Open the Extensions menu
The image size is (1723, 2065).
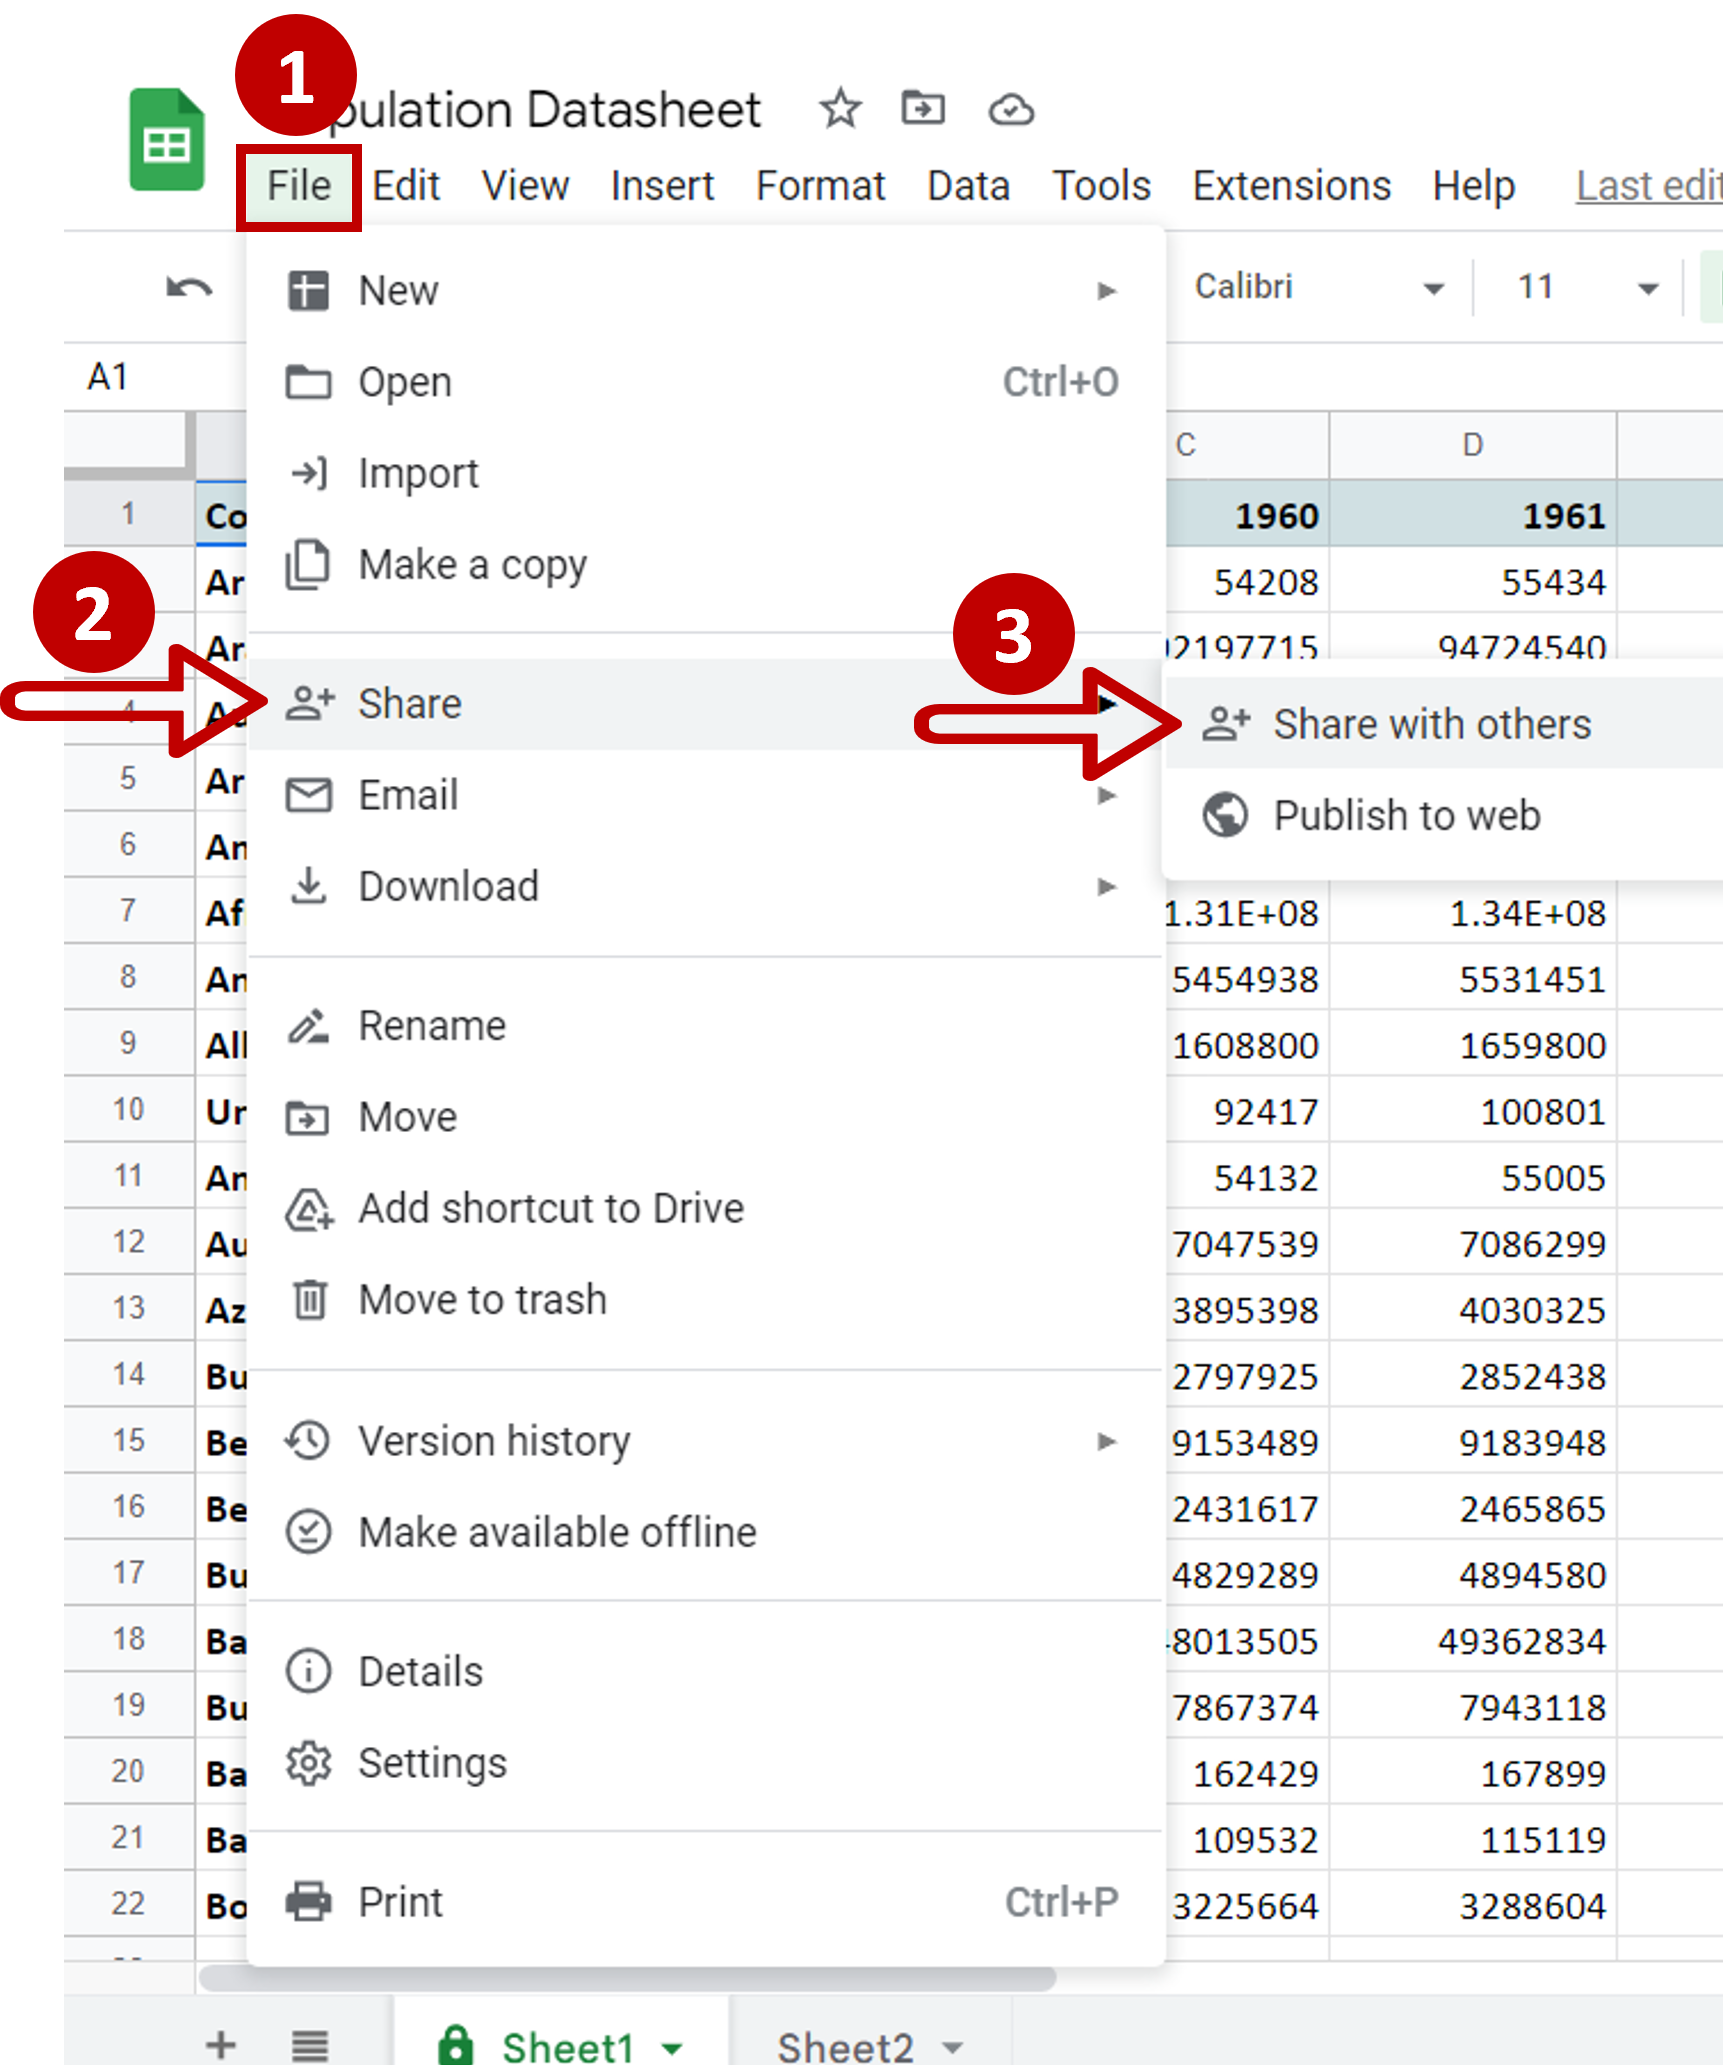pyautogui.click(x=1291, y=186)
